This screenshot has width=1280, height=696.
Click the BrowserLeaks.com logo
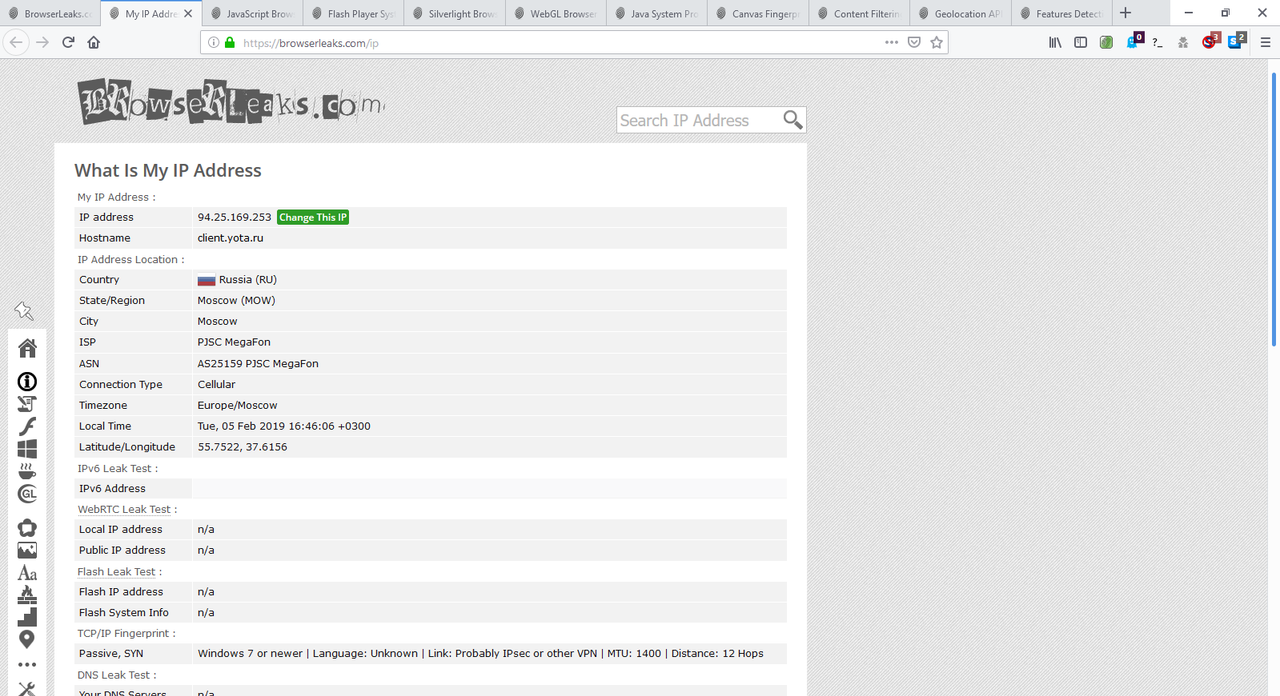coord(231,101)
